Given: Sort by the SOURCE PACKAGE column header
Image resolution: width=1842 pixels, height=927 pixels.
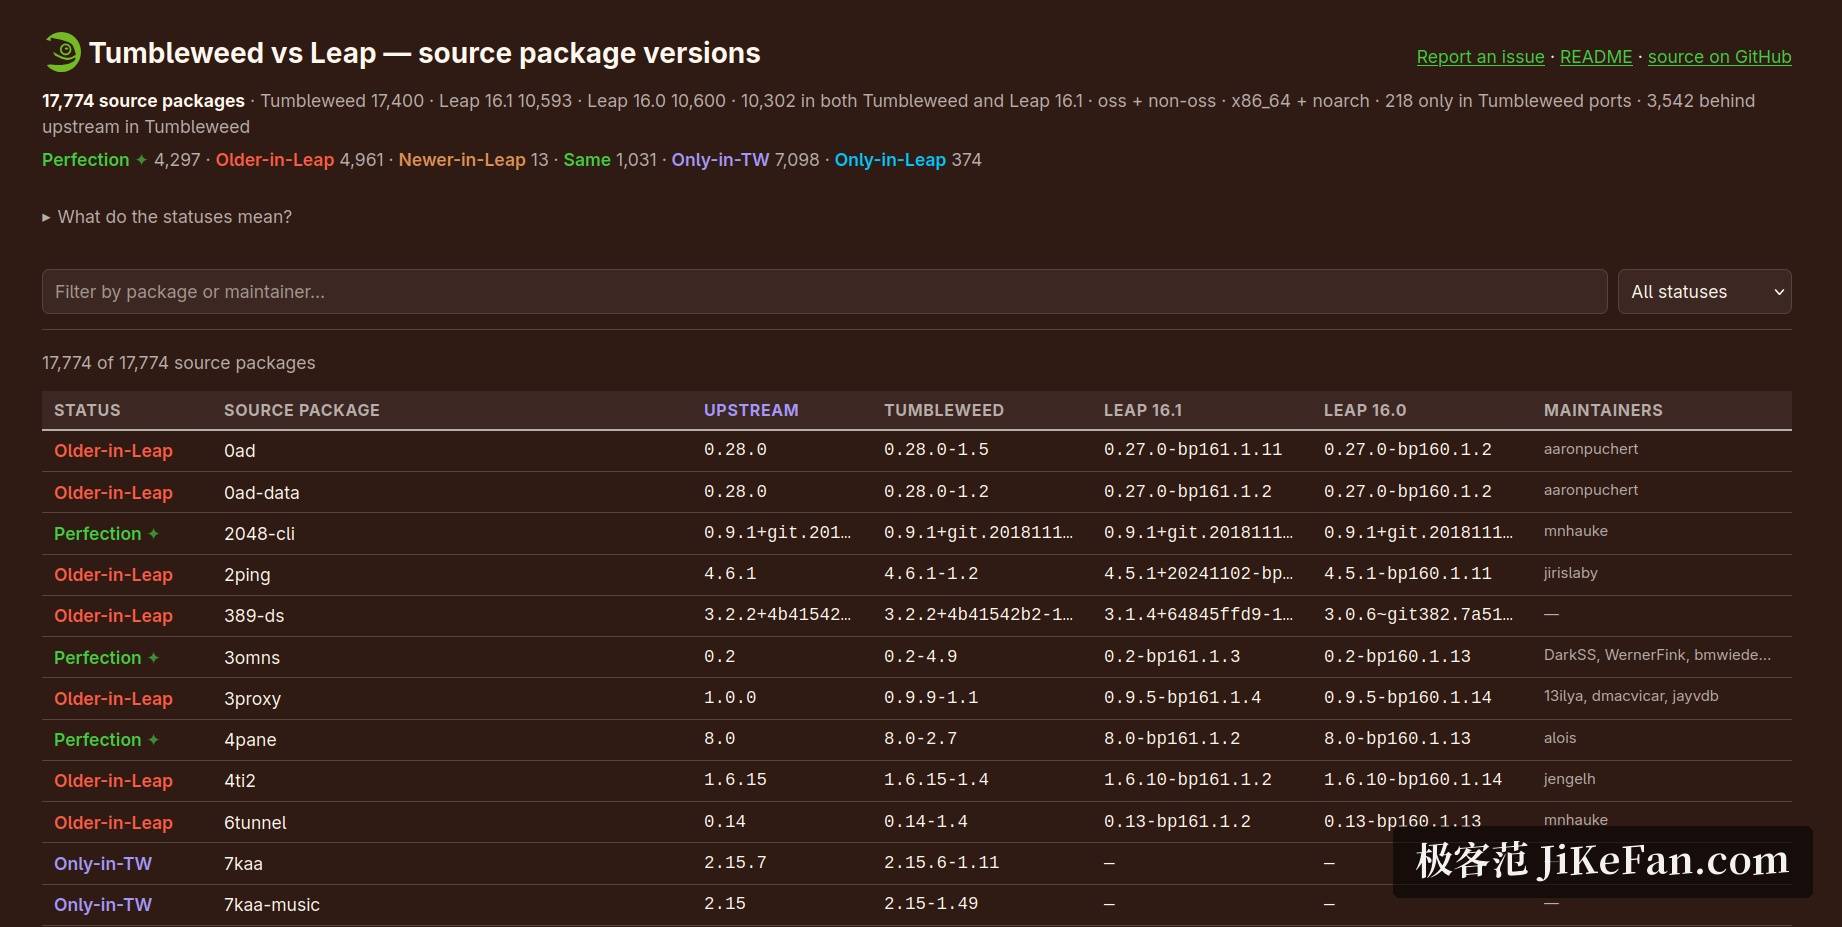Looking at the screenshot, I should (x=302, y=410).
